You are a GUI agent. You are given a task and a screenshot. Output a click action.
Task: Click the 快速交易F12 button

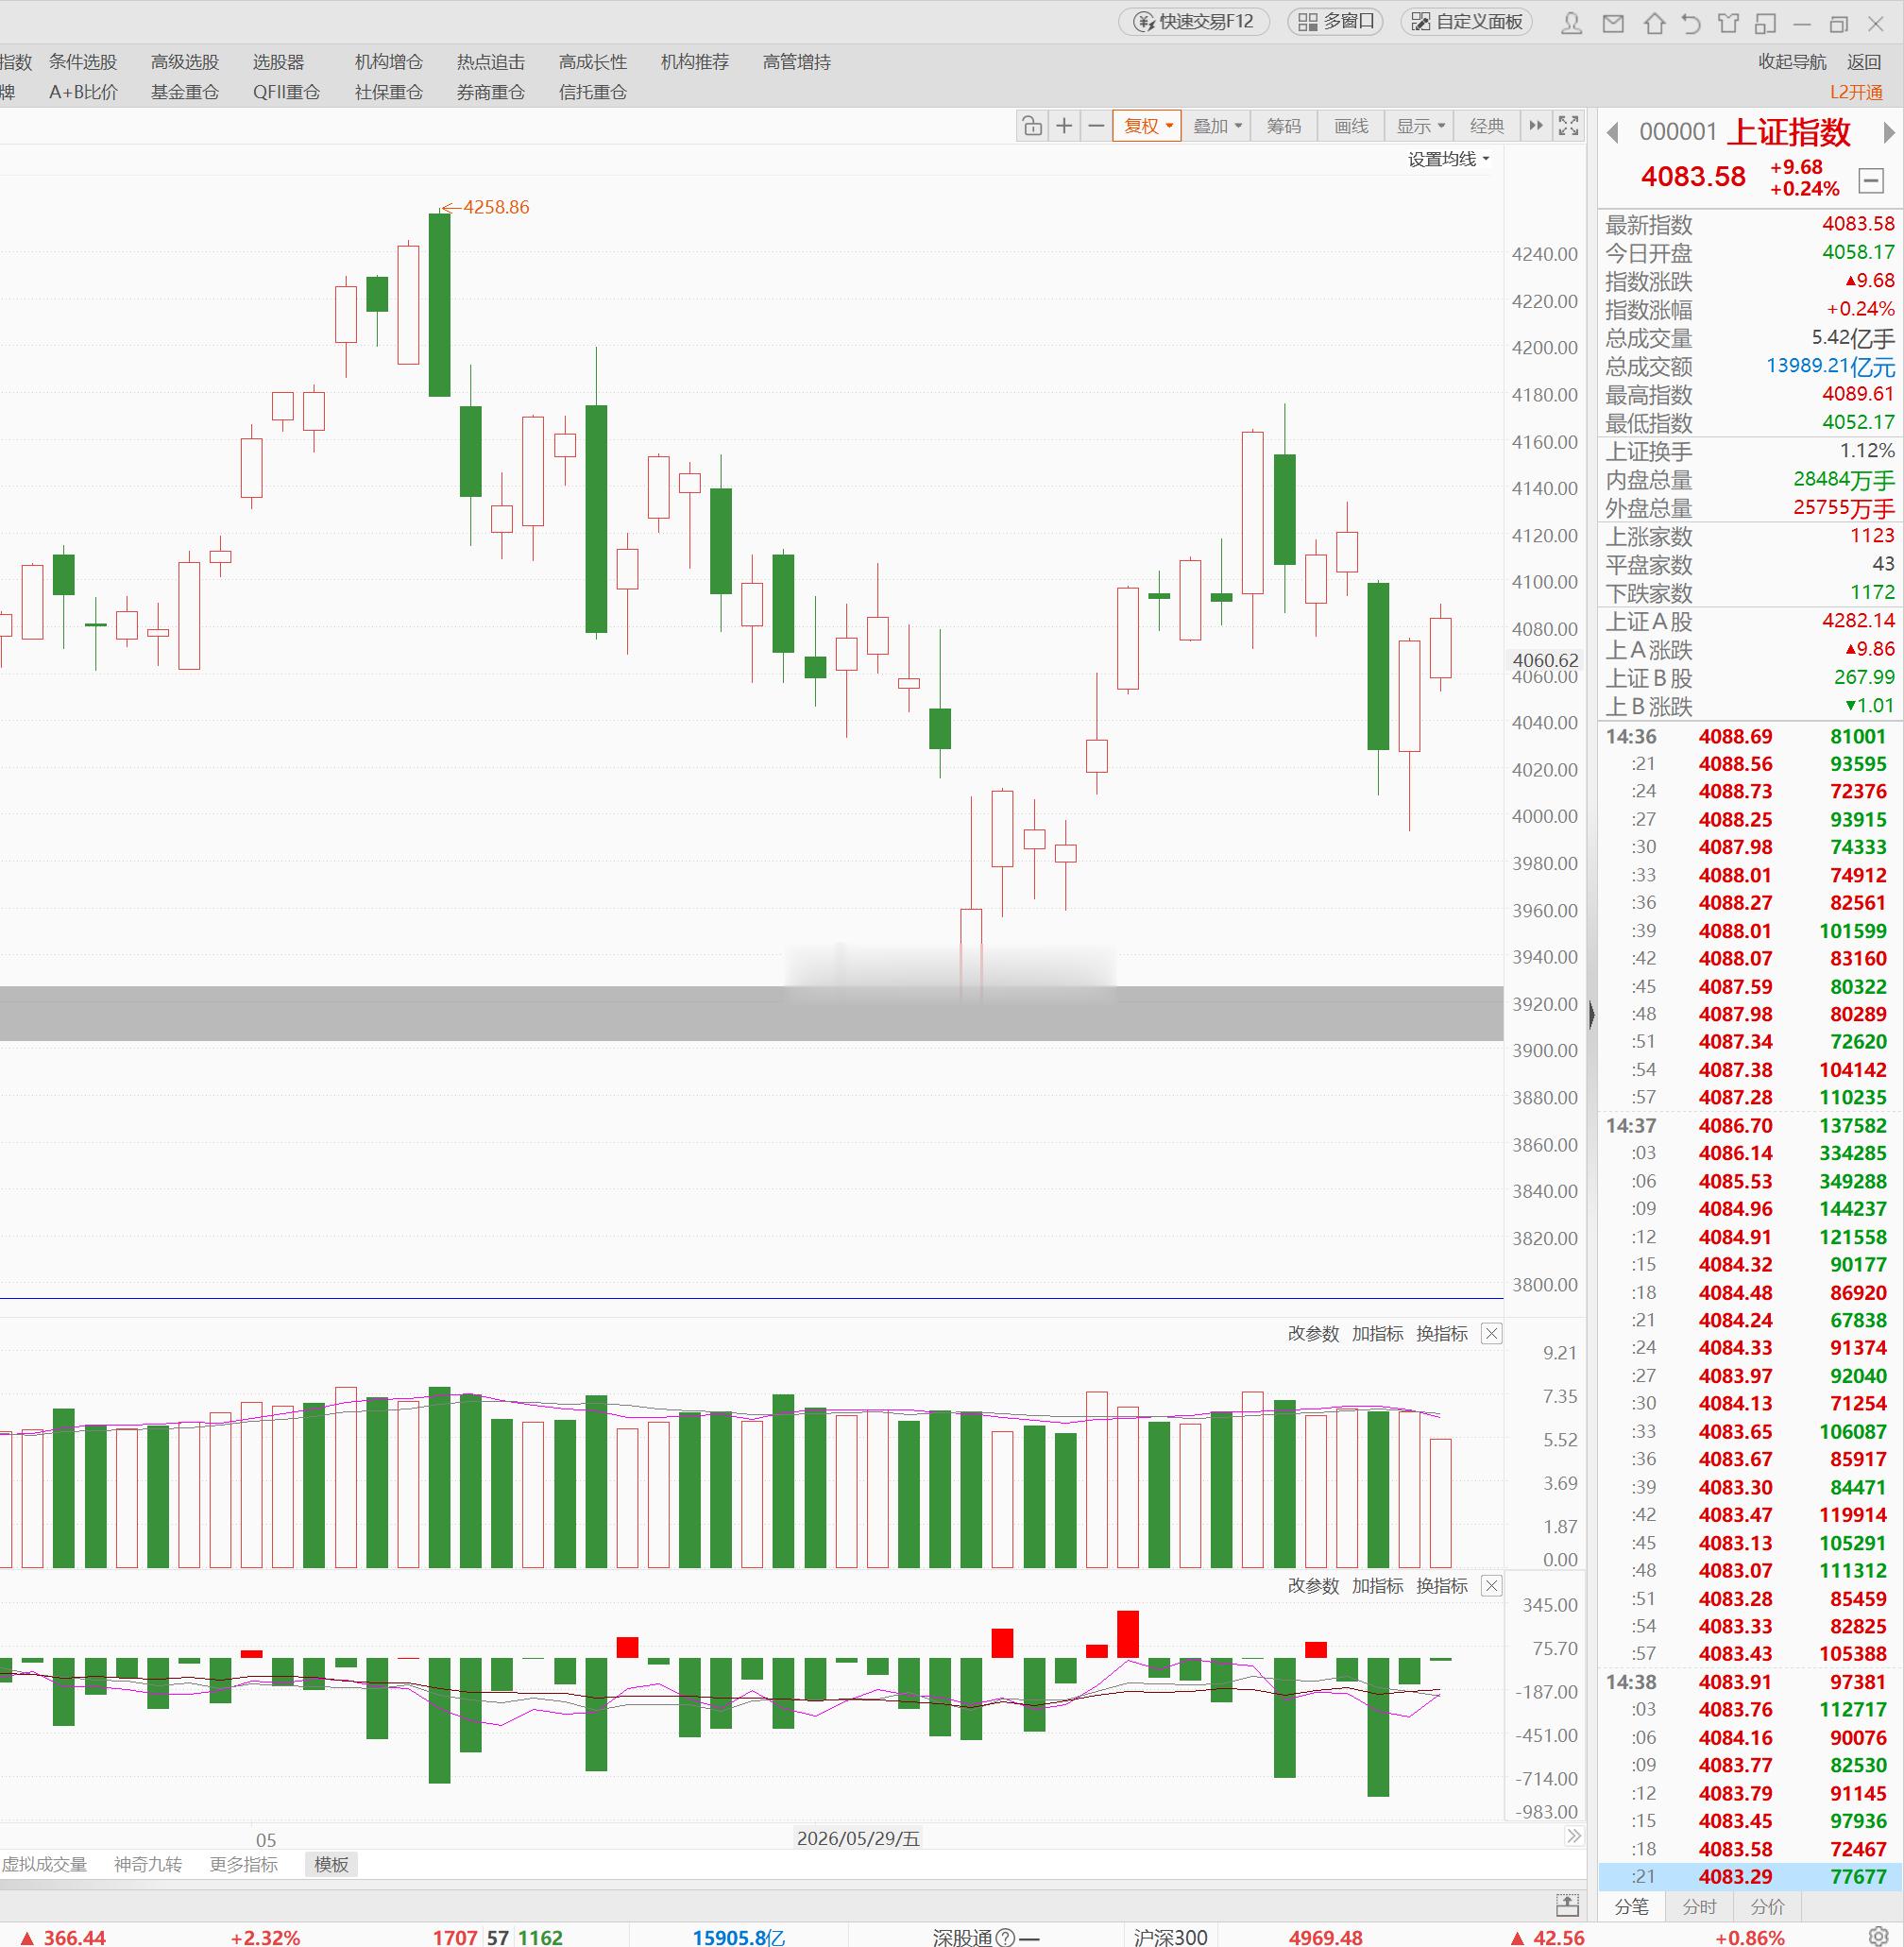point(1194,22)
